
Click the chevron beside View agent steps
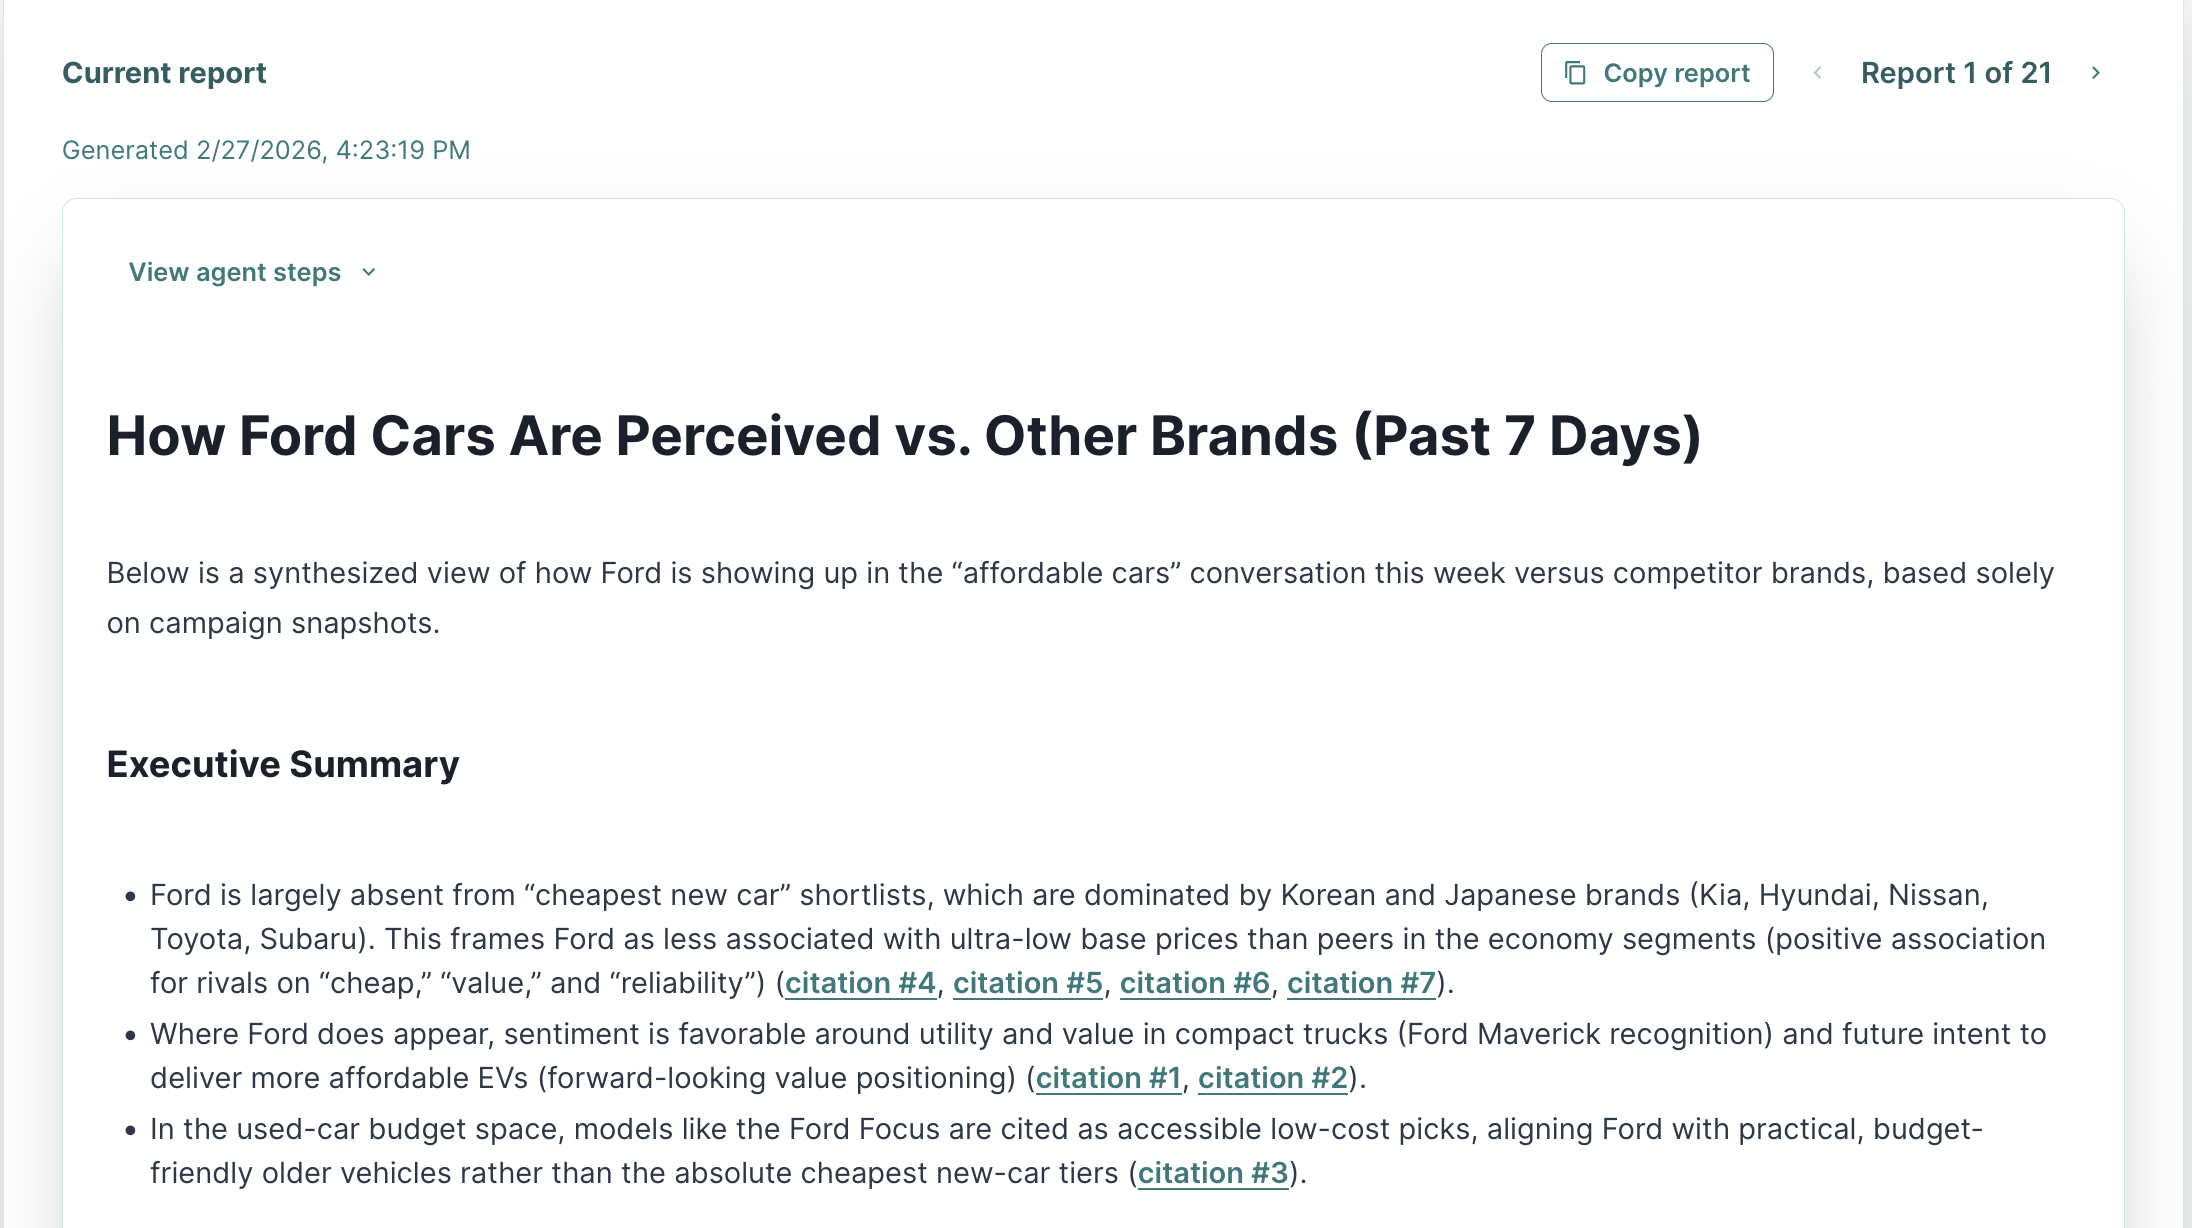[x=369, y=272]
